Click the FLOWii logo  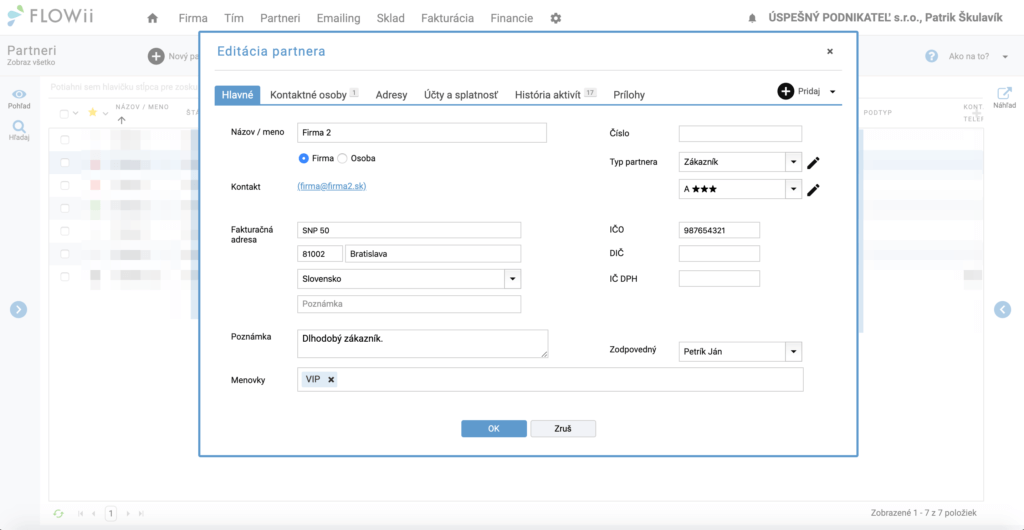click(51, 16)
